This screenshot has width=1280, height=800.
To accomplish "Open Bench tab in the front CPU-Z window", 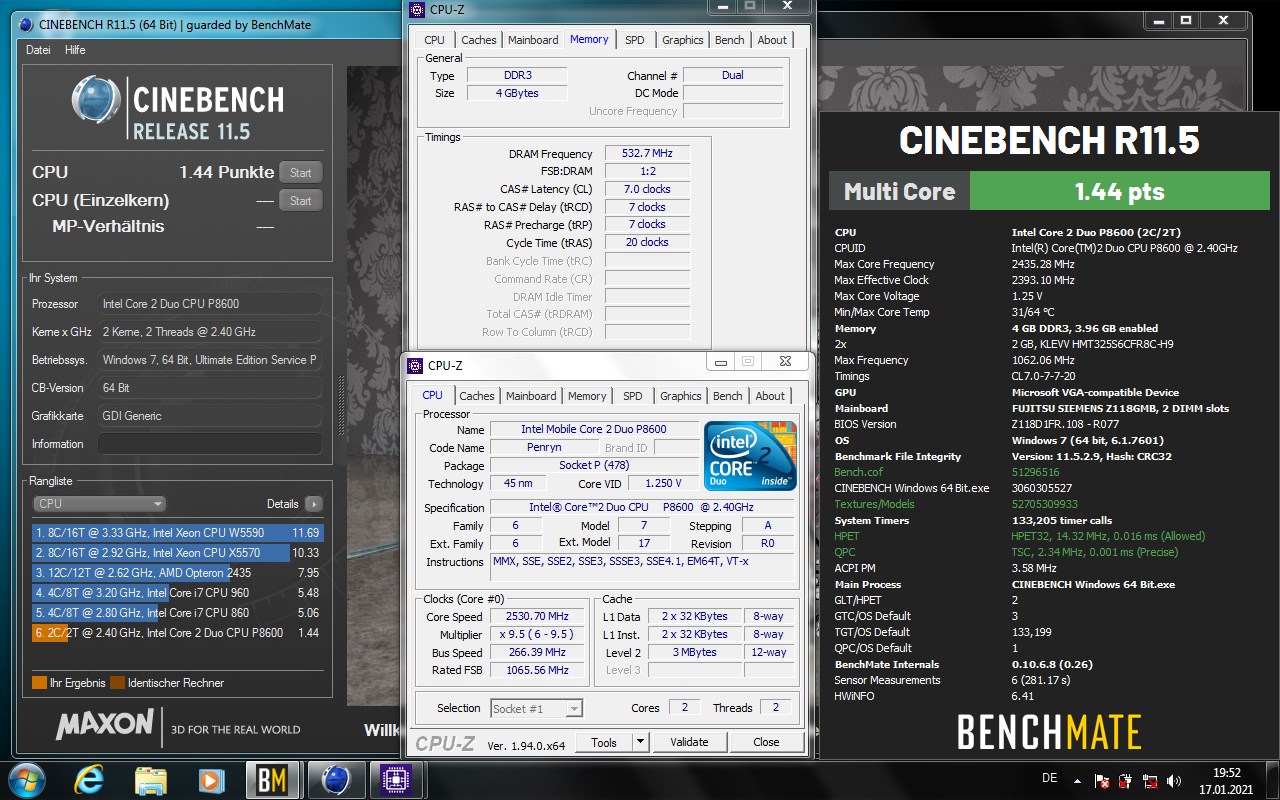I will pyautogui.click(x=727, y=396).
